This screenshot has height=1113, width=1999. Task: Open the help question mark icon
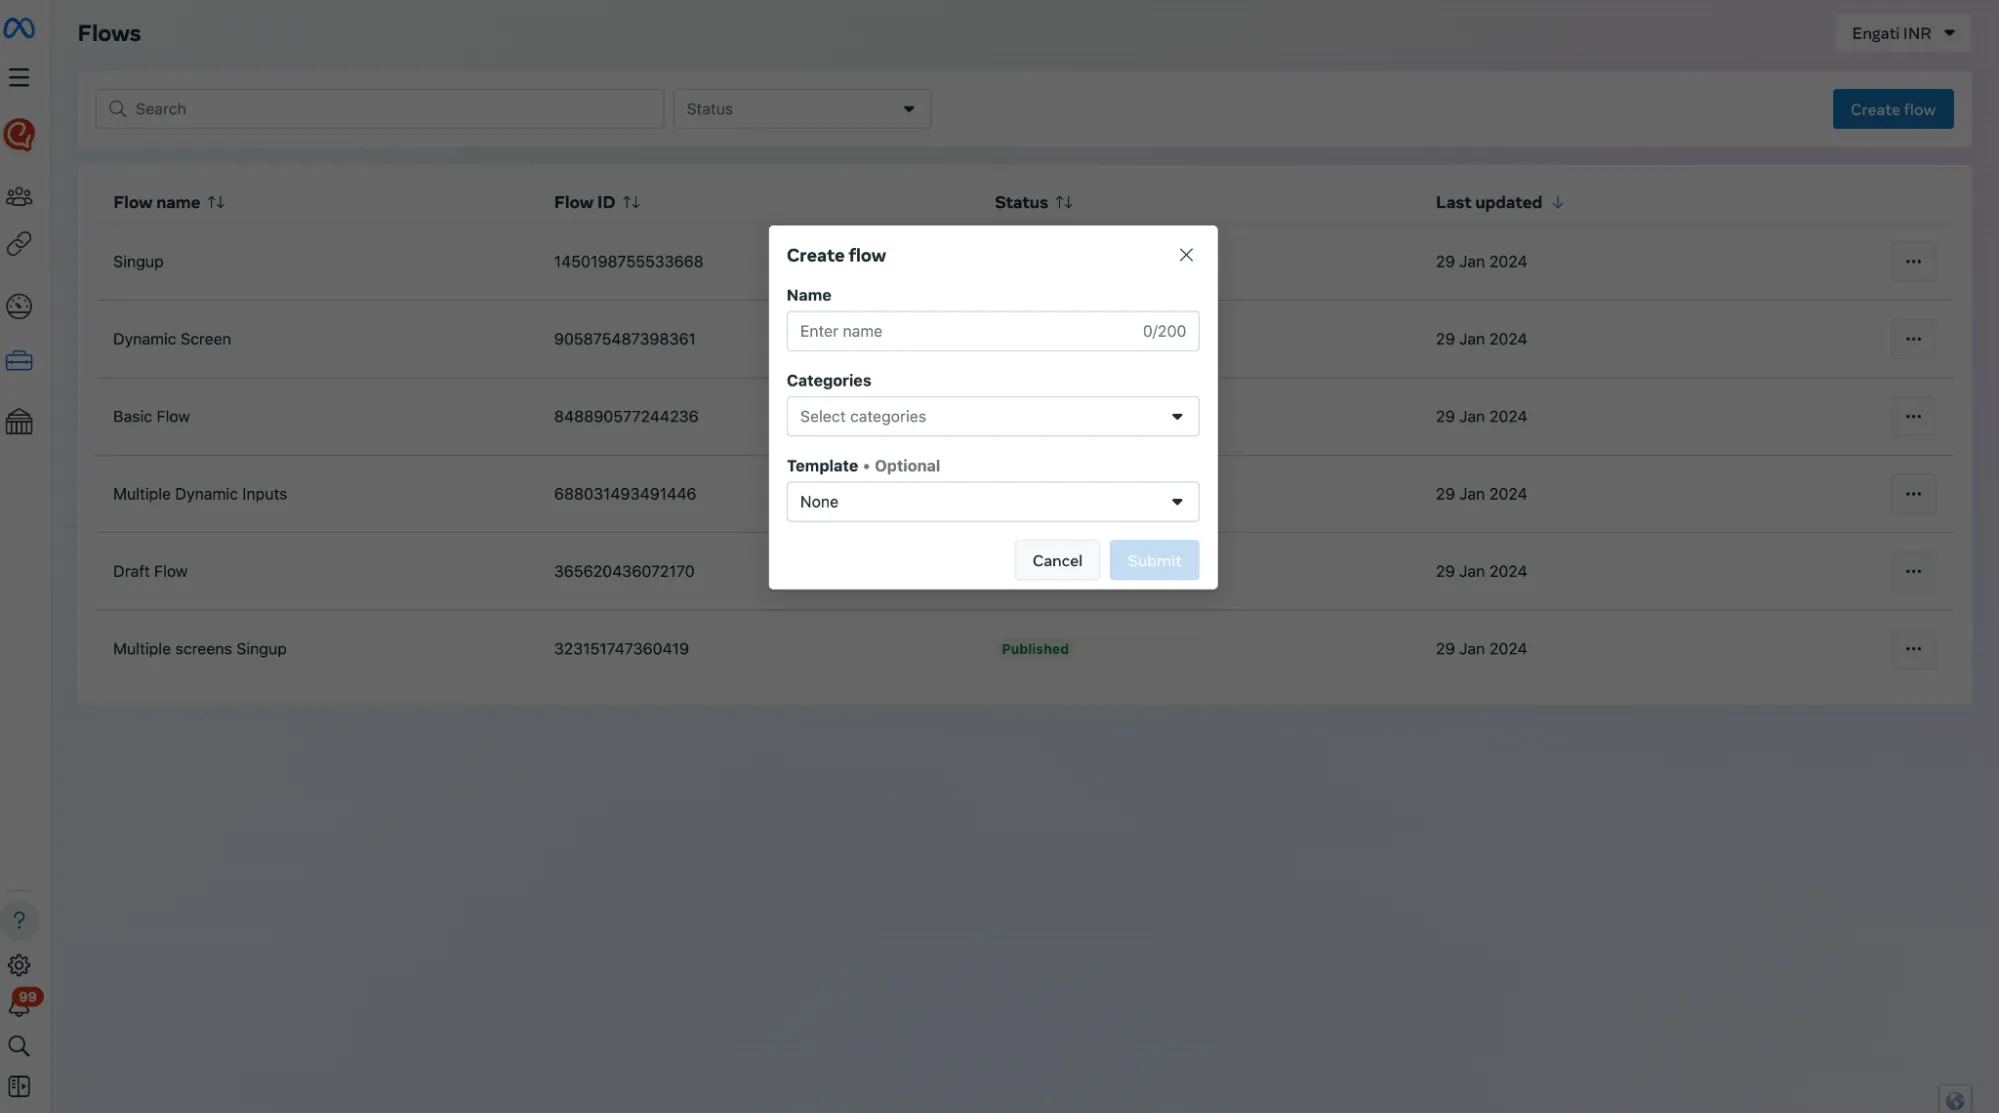(19, 920)
